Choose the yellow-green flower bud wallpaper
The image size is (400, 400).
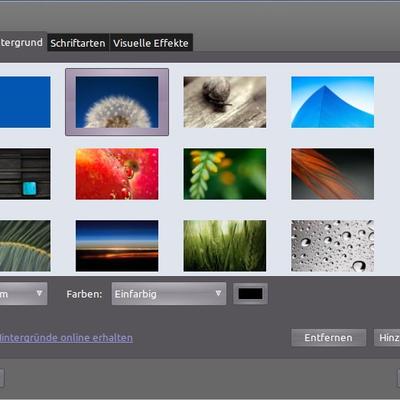pos(225,174)
